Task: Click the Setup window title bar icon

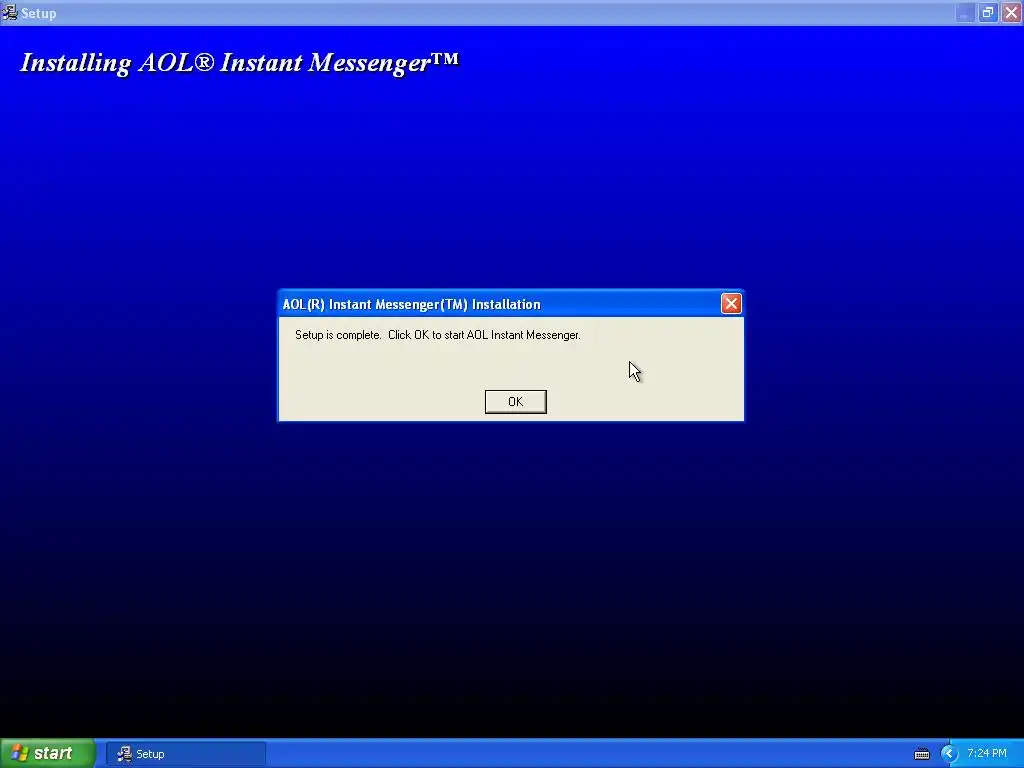Action: 10,12
